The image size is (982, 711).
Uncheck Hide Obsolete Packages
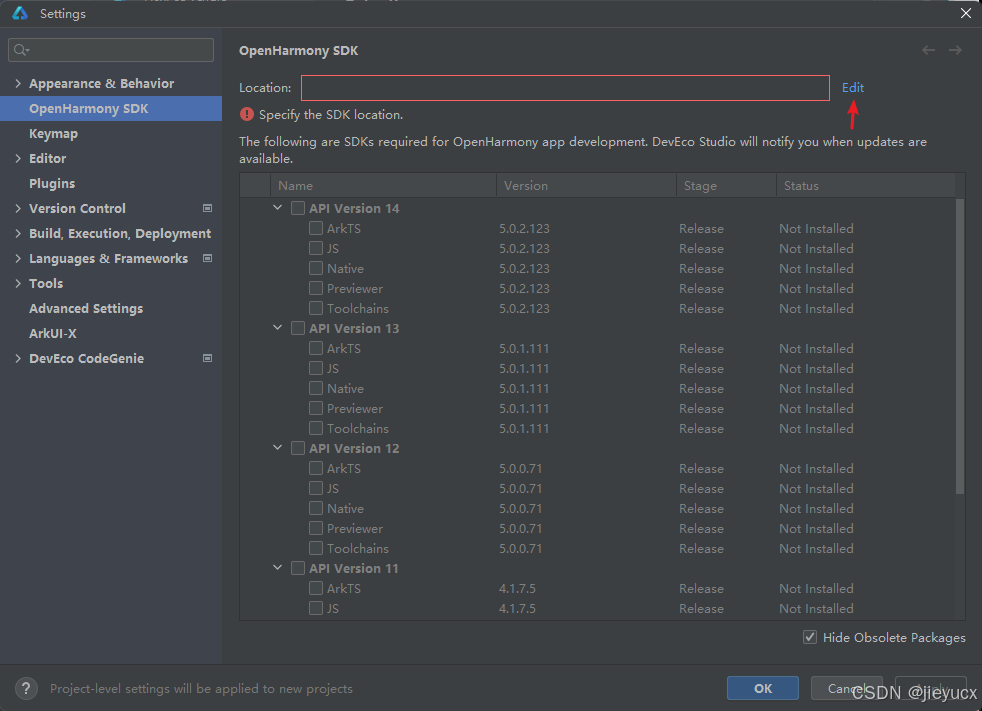tap(810, 637)
